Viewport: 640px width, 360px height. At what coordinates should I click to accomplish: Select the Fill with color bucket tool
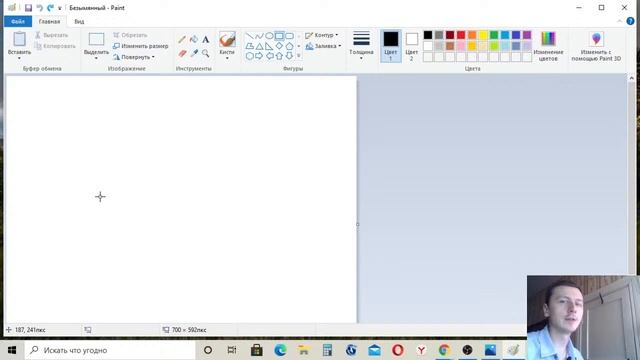coord(194,40)
